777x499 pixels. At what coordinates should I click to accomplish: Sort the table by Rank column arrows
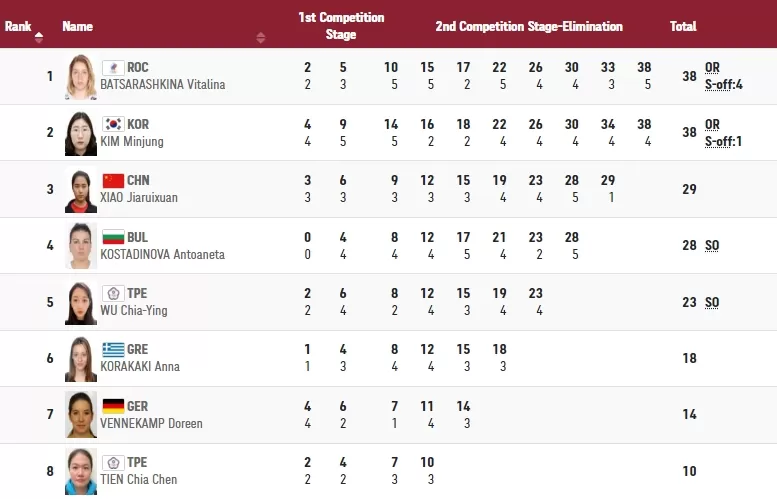[39, 37]
